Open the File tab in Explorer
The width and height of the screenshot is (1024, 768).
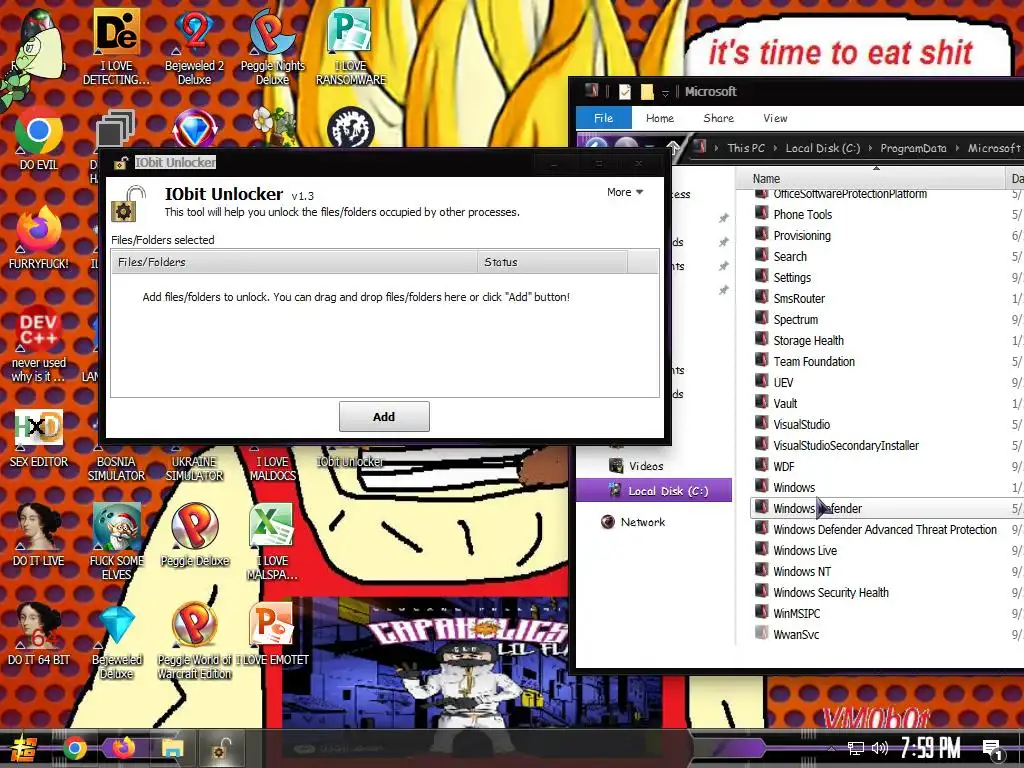(x=603, y=118)
